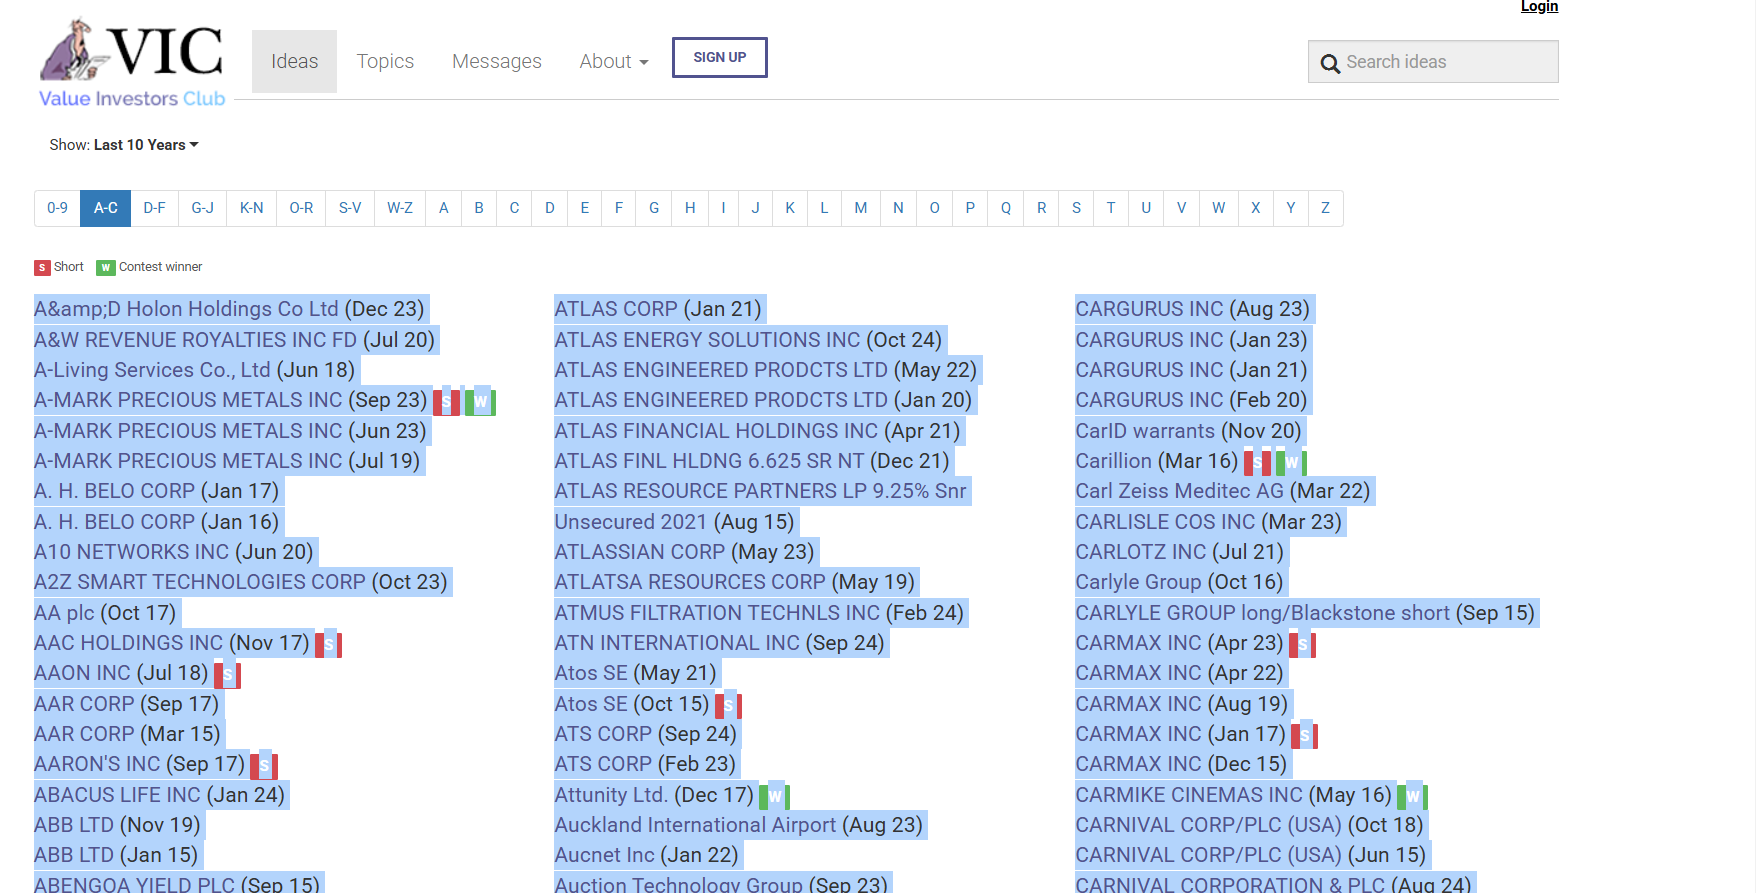Open CARLISLE COS INC idea
Image resolution: width=1756 pixels, height=893 pixels.
(x=1165, y=522)
